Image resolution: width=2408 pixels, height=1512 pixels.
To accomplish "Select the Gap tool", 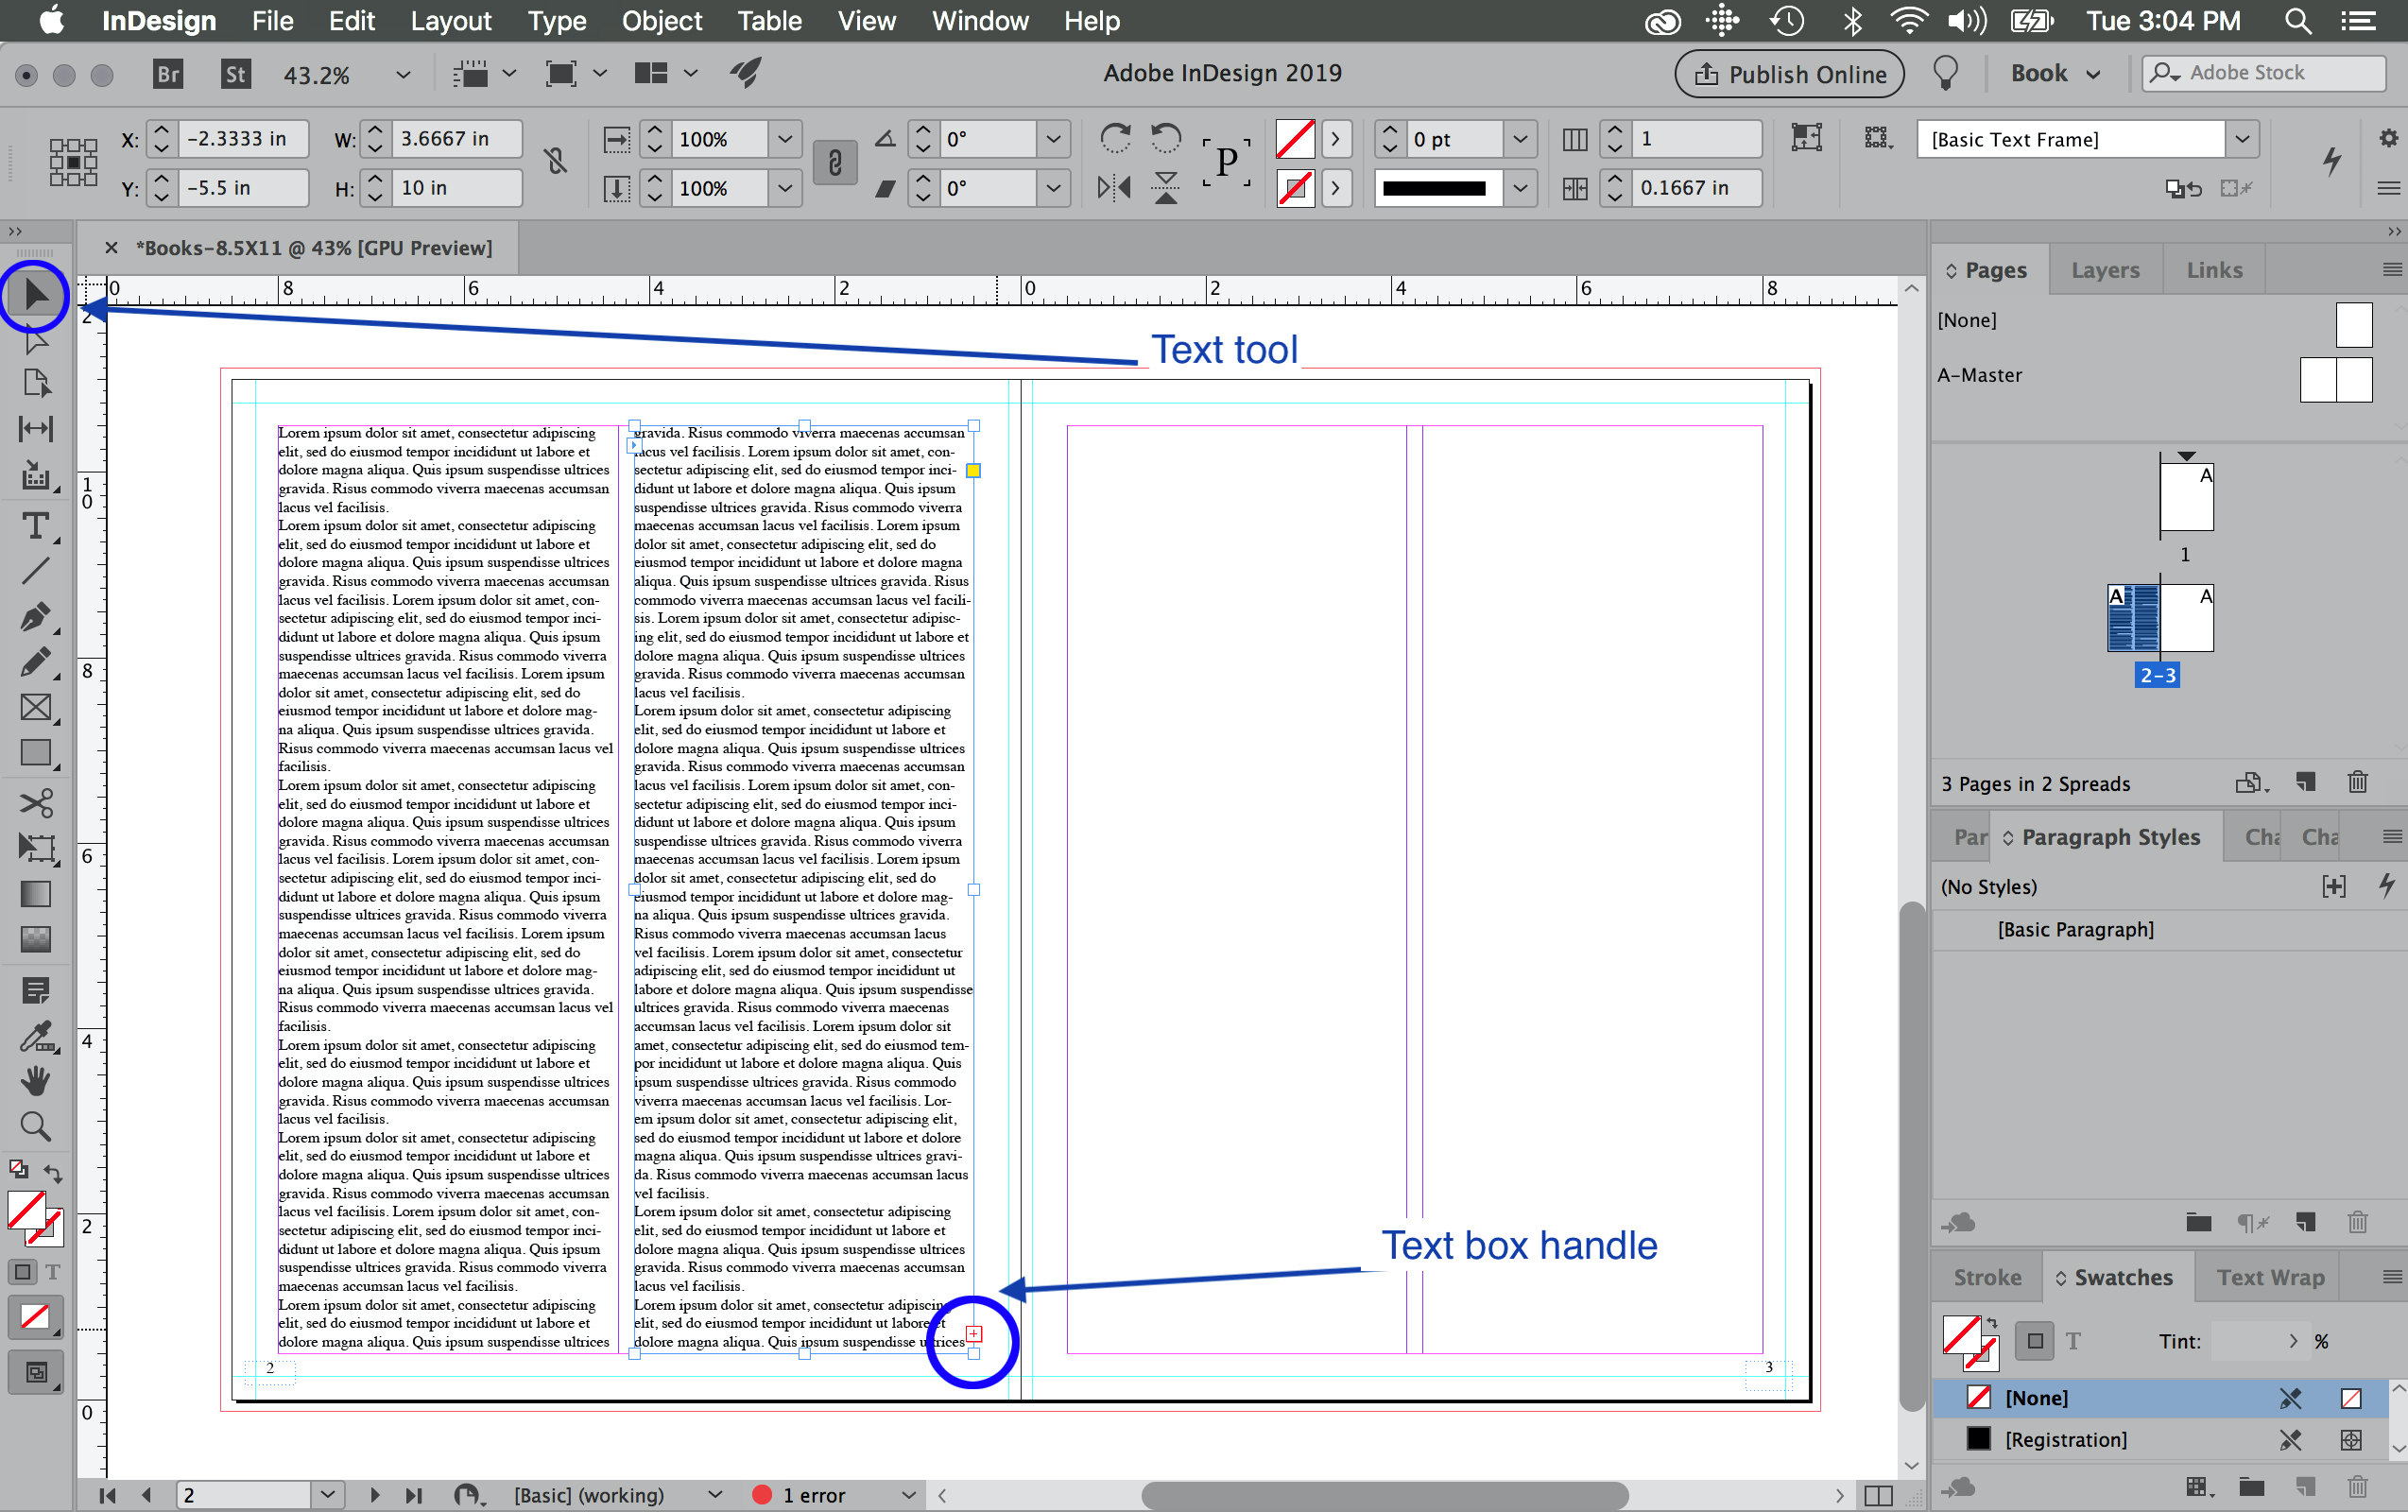I will [36, 429].
